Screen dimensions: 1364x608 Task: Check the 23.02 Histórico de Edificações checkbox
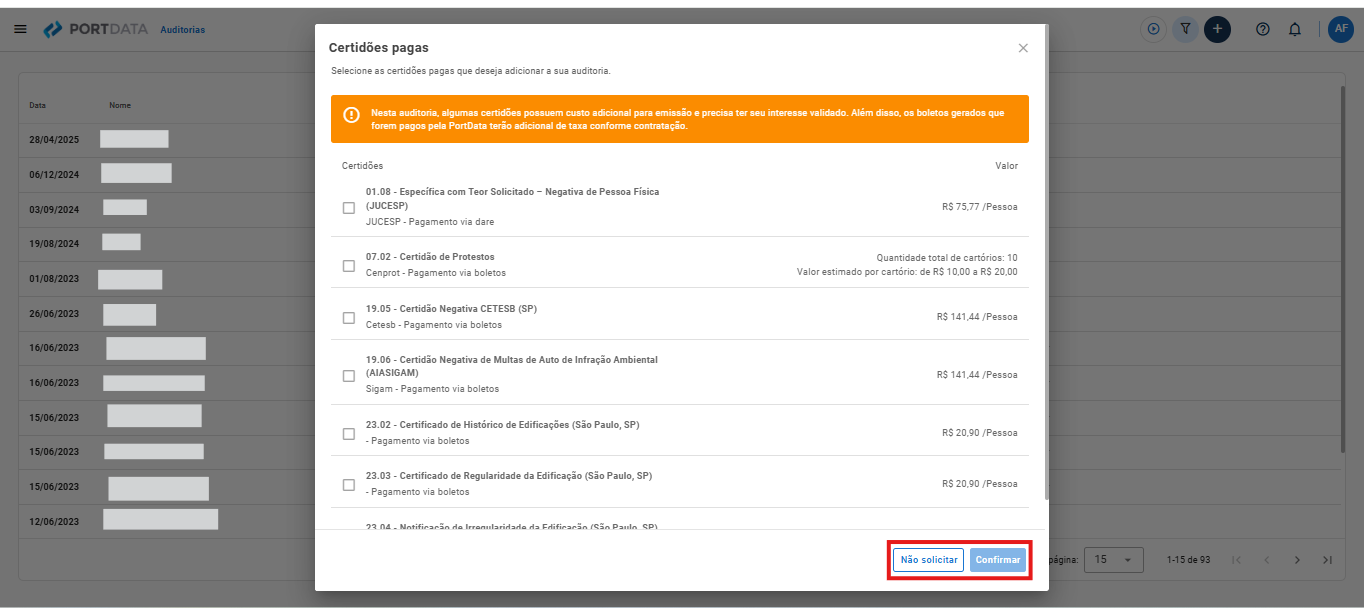[349, 434]
